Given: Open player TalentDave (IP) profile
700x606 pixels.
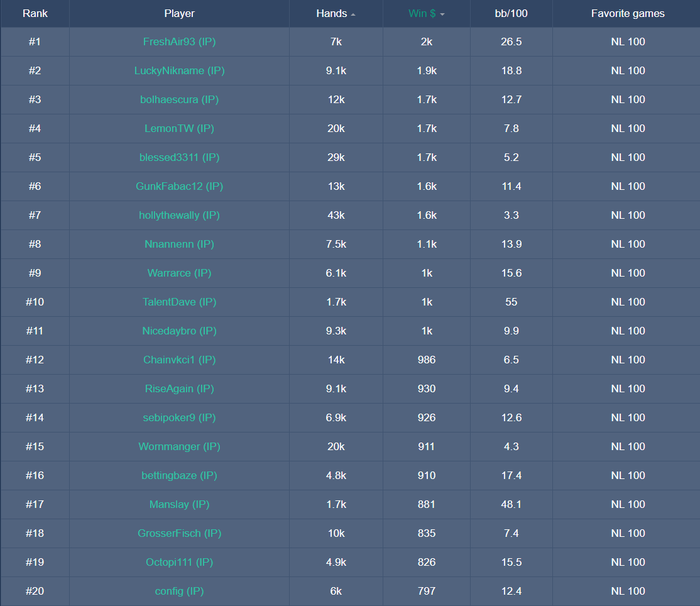Looking at the screenshot, I should pos(179,302).
